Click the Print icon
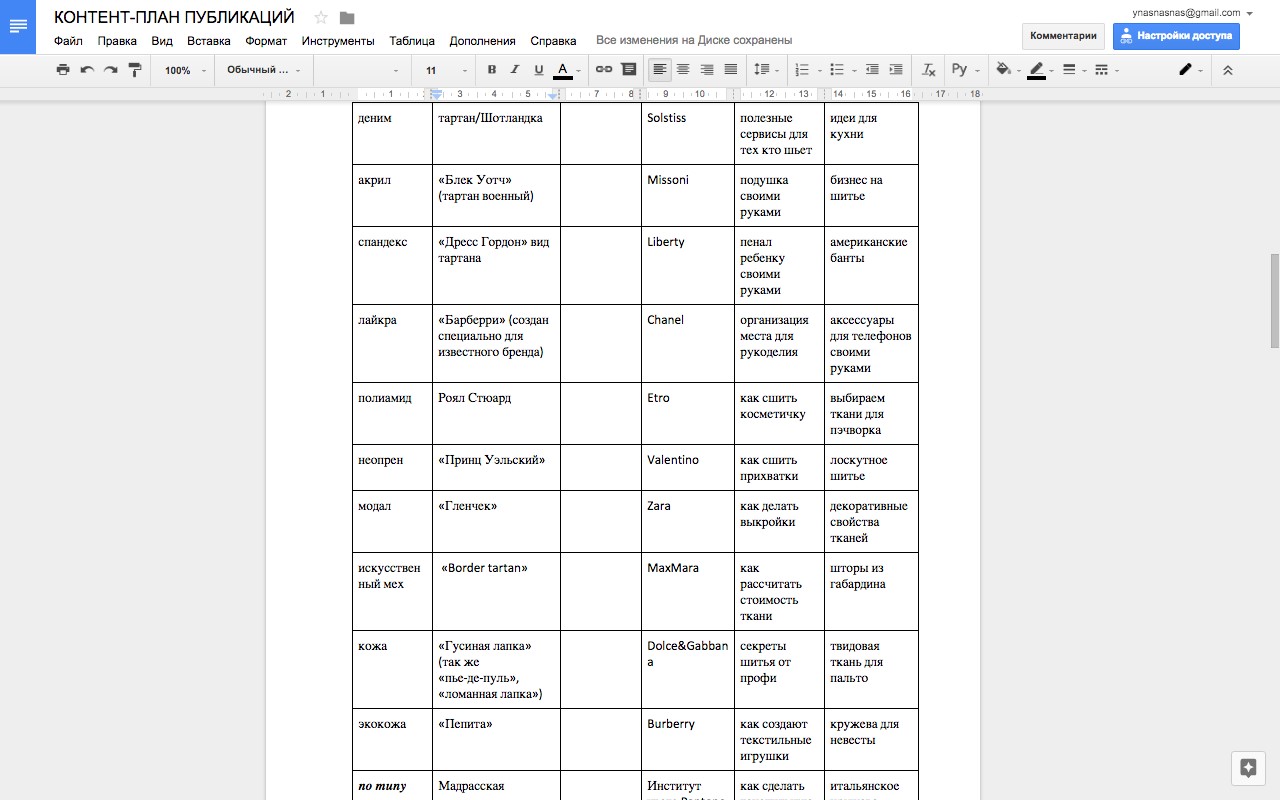 [63, 70]
